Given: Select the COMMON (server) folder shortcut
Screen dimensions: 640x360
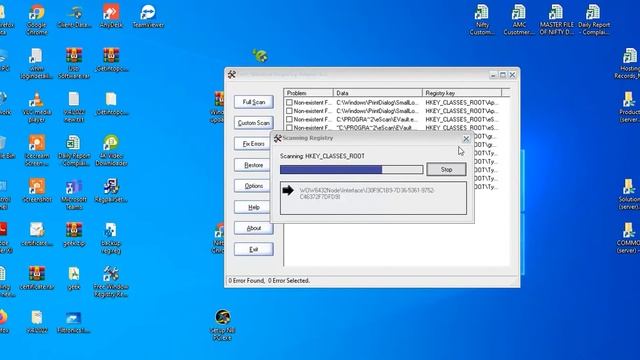Looking at the screenshot, I should coord(629,238).
